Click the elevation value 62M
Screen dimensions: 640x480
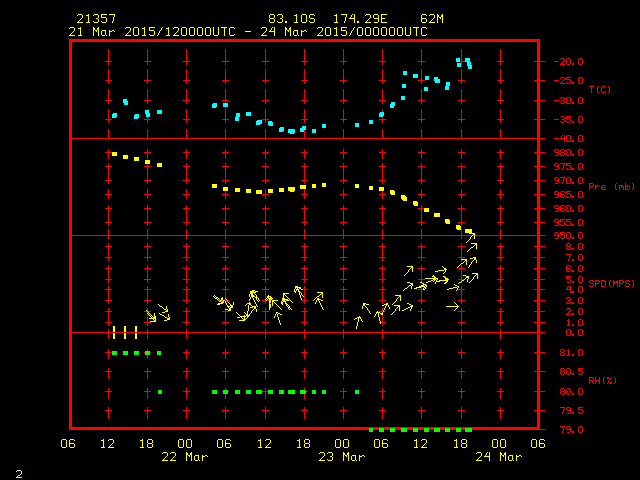(x=432, y=19)
